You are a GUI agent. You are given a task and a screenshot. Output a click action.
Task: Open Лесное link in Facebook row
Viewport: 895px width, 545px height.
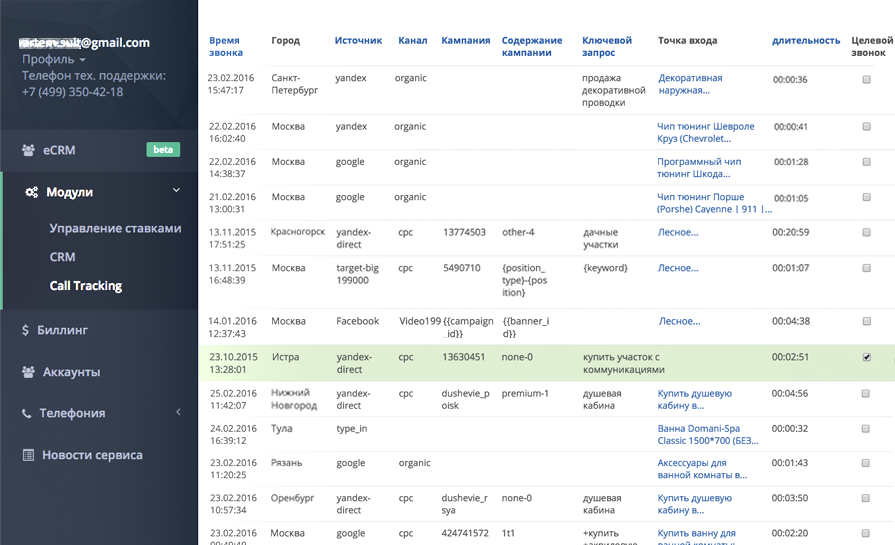(680, 321)
